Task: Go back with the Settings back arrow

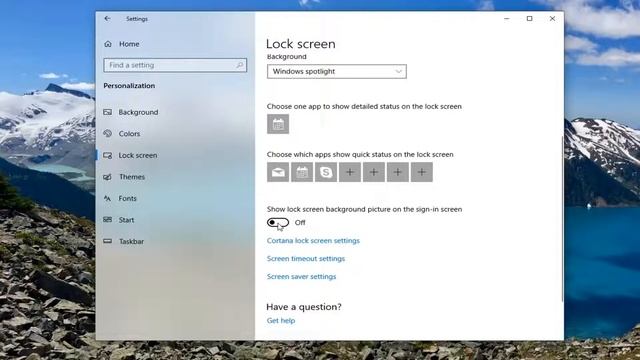Action: [x=107, y=18]
